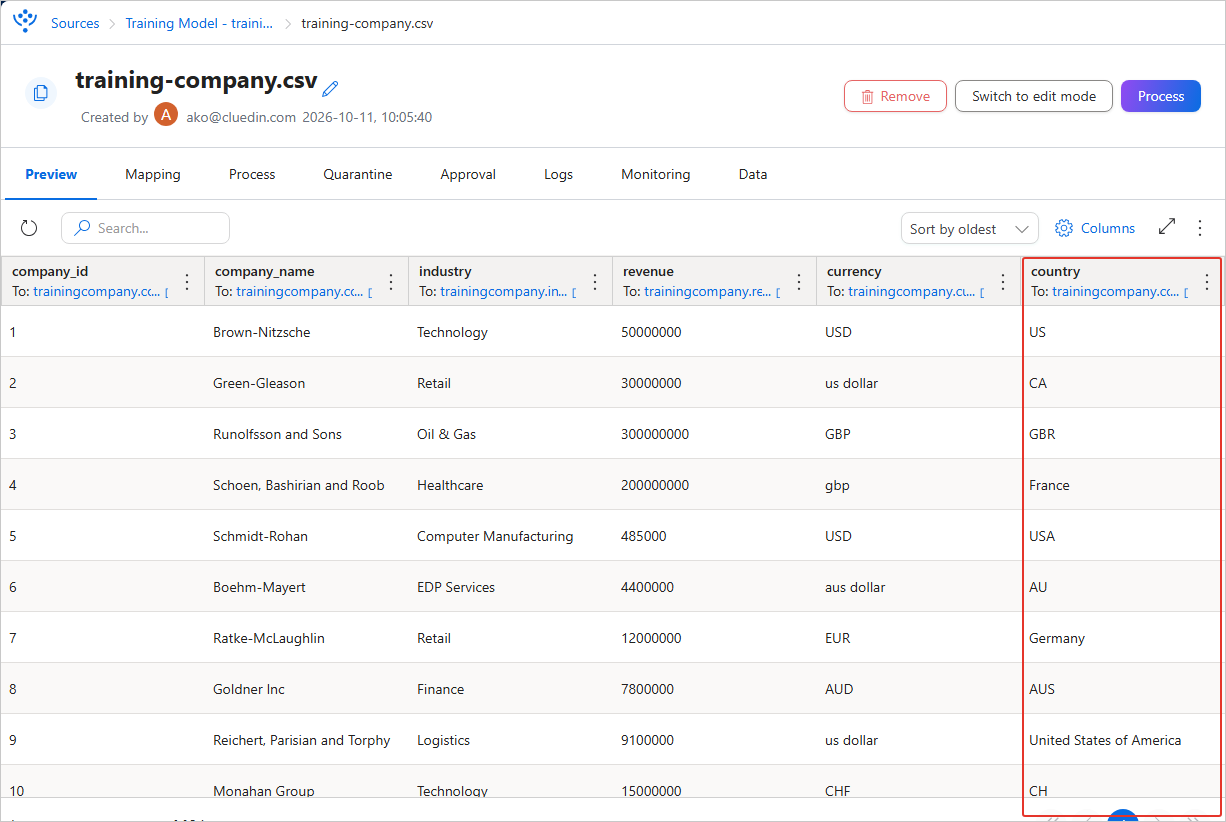Refresh the preview table
This screenshot has height=822, width=1226.
[29, 228]
